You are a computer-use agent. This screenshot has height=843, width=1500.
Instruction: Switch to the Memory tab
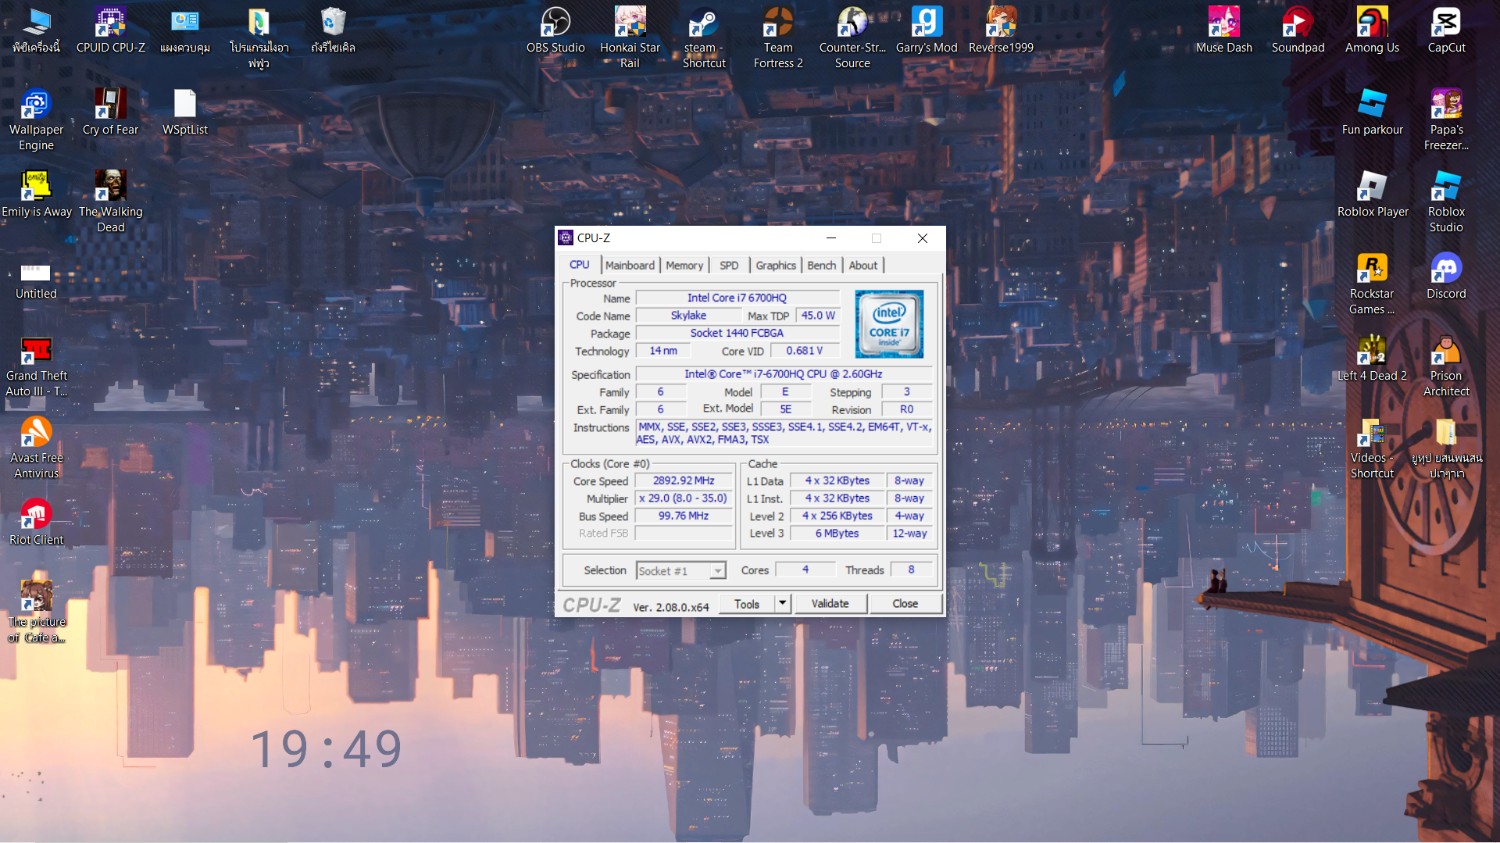(x=685, y=265)
